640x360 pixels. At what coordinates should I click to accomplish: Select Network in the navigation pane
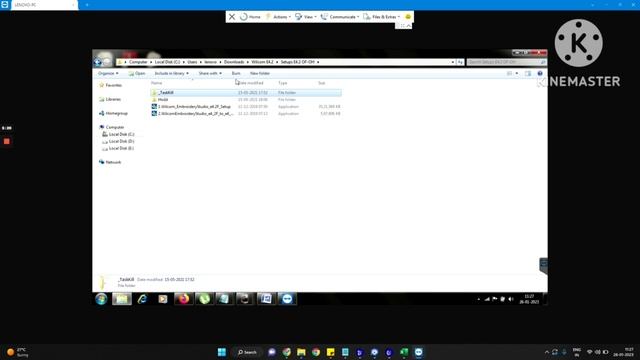pyautogui.click(x=110, y=162)
